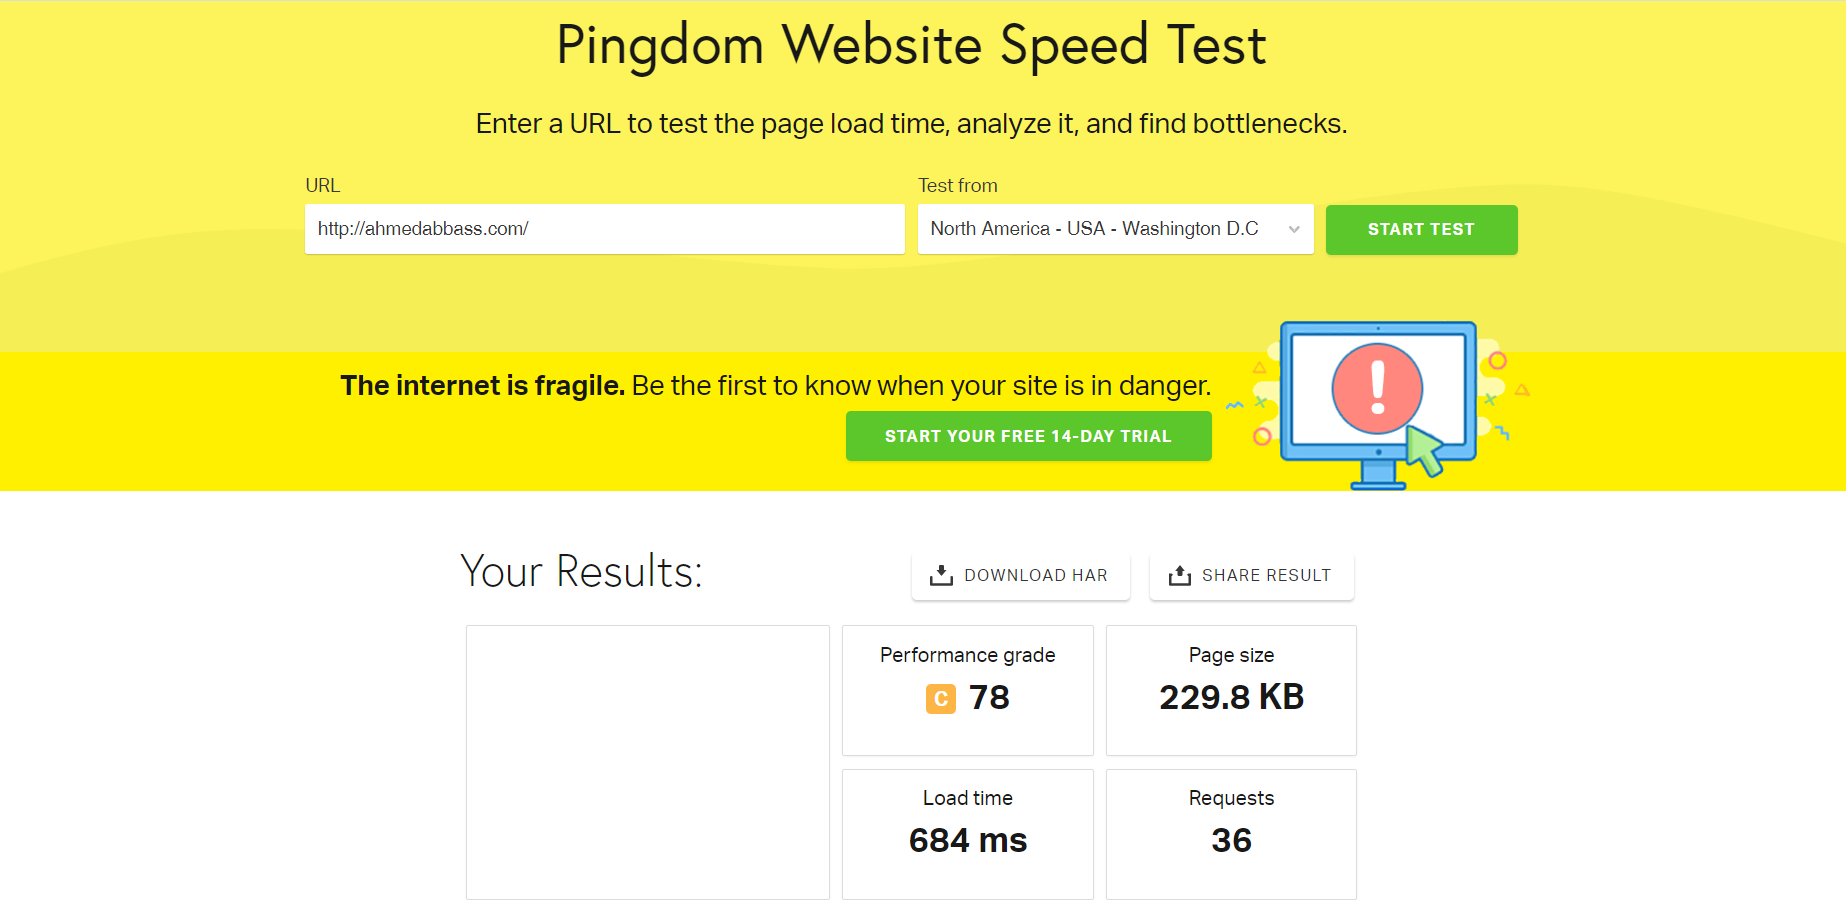This screenshot has width=1846, height=900.
Task: Click the red exclamation circle on monitor
Action: coord(1377,389)
